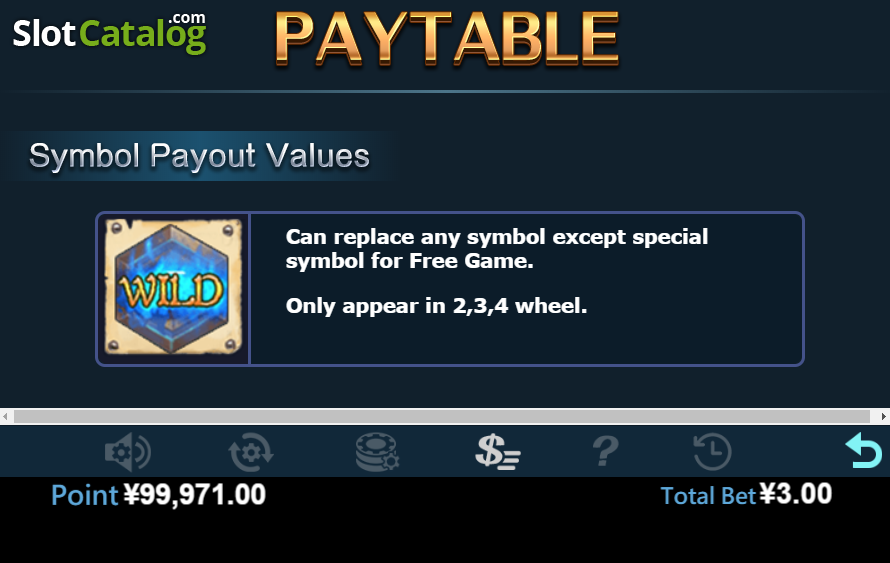
Task: Open the game history clock icon
Action: pyautogui.click(x=712, y=452)
